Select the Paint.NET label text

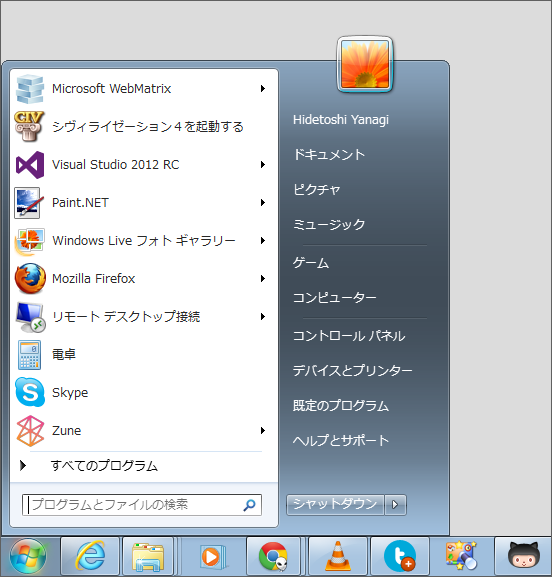80,203
